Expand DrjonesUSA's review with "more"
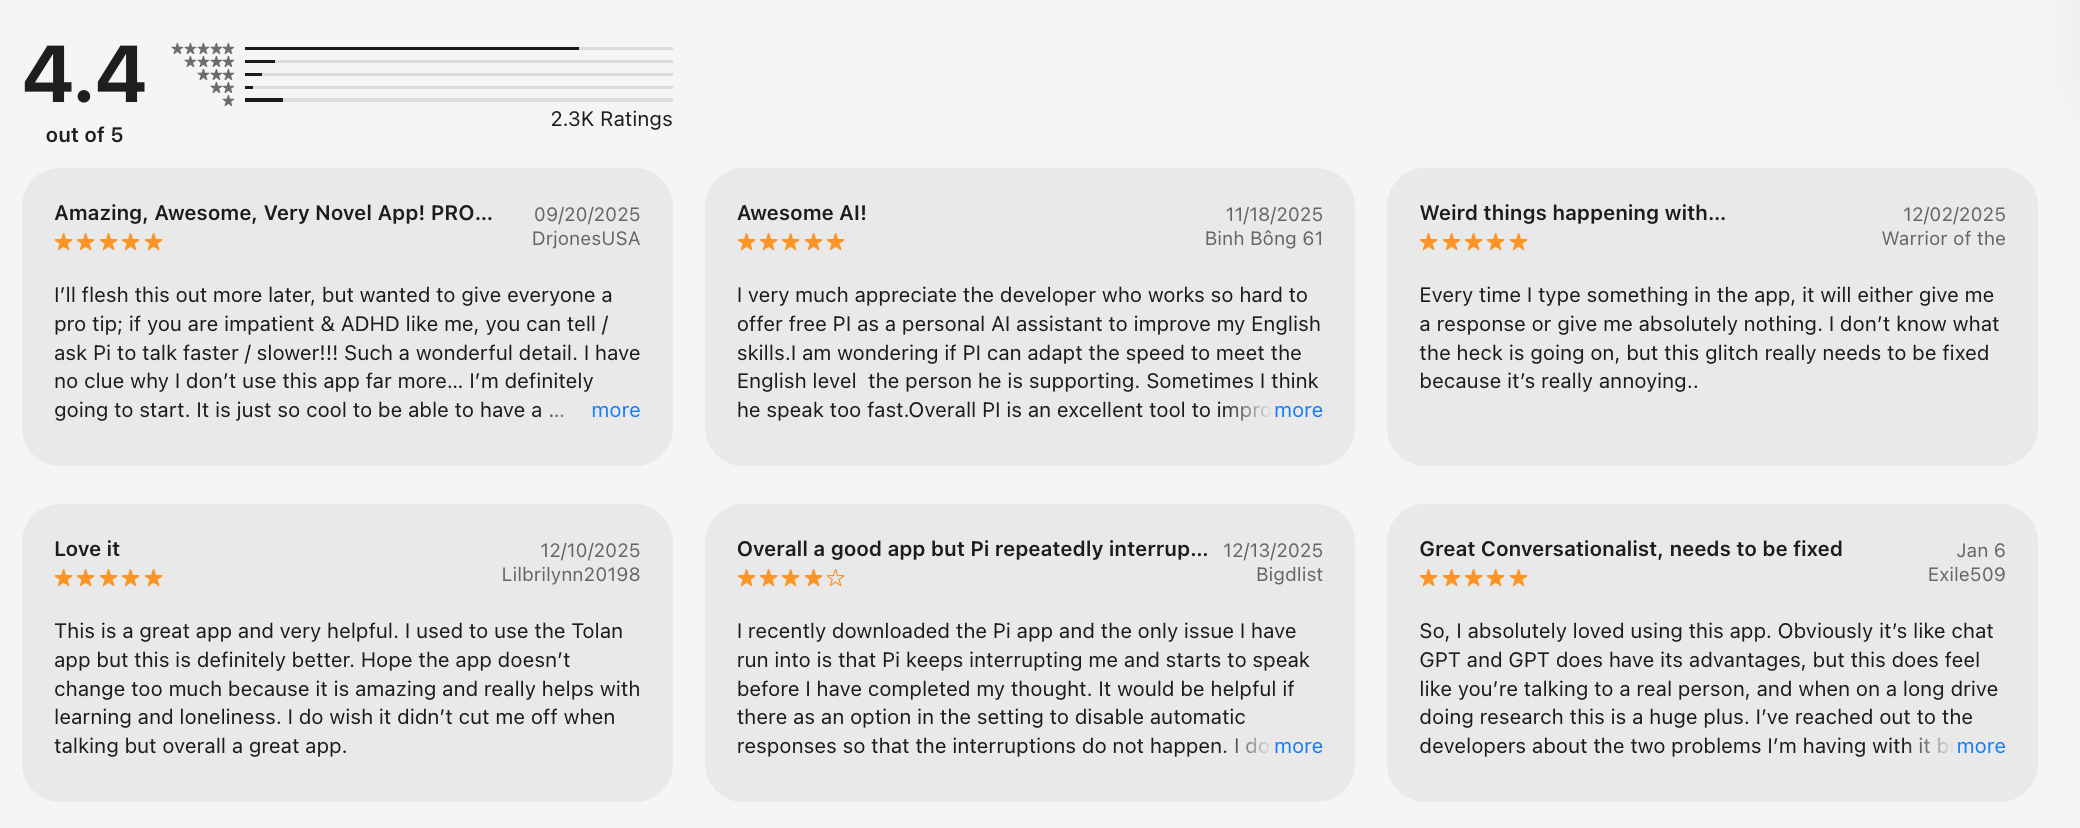The width and height of the screenshot is (2080, 828). (x=615, y=410)
